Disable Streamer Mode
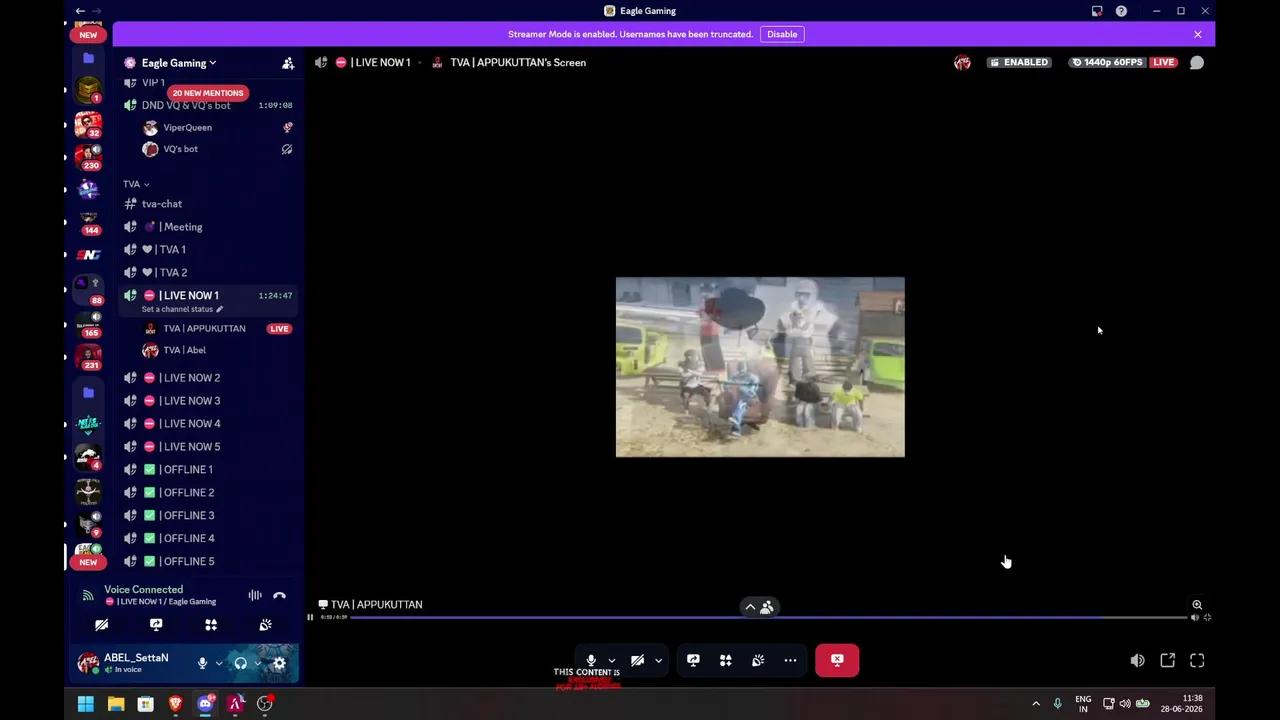 (x=782, y=34)
